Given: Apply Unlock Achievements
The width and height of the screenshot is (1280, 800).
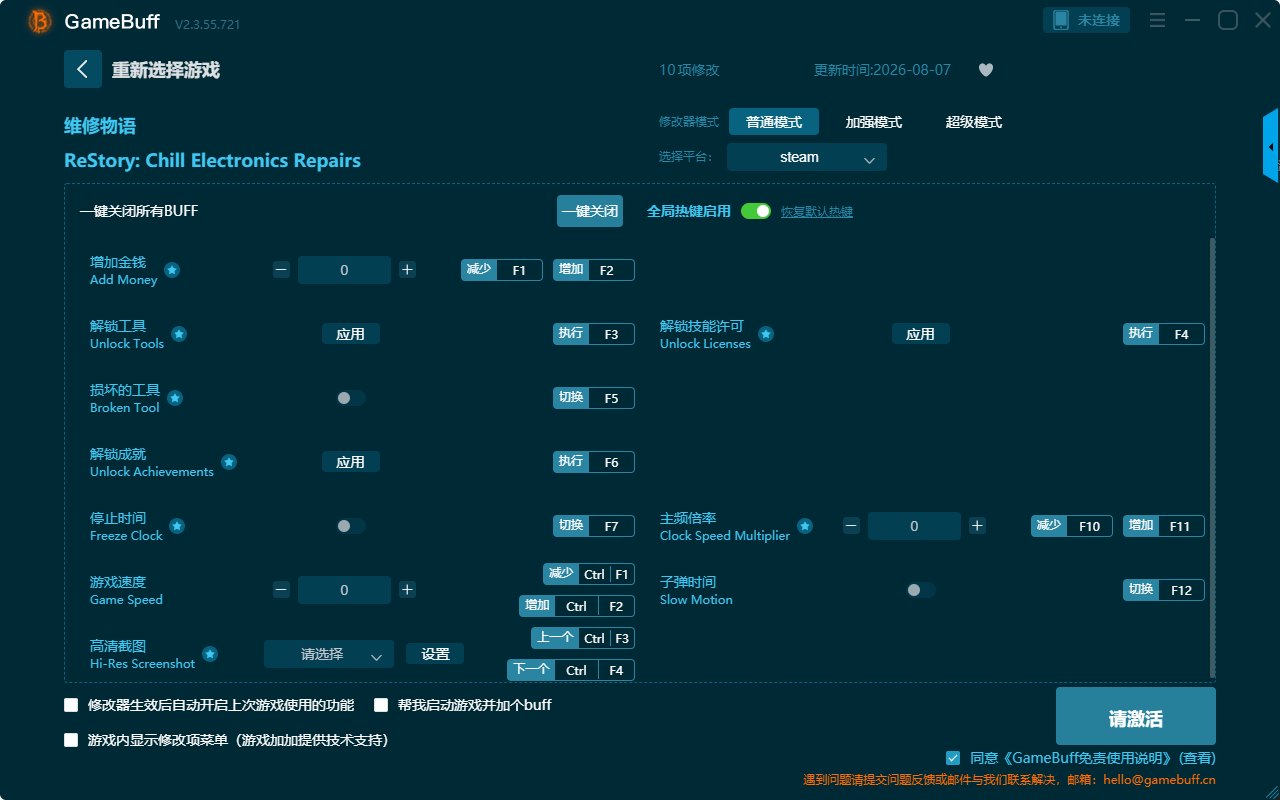Looking at the screenshot, I should 351,462.
